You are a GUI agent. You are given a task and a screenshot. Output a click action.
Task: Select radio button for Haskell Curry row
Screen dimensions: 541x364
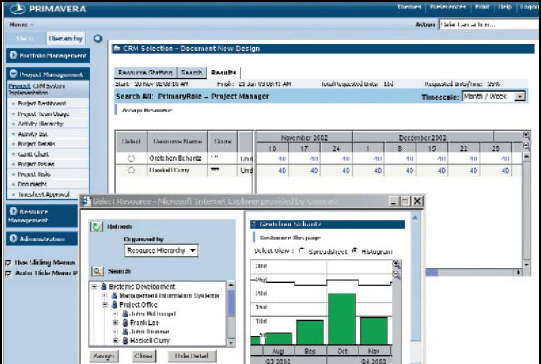pos(131,170)
